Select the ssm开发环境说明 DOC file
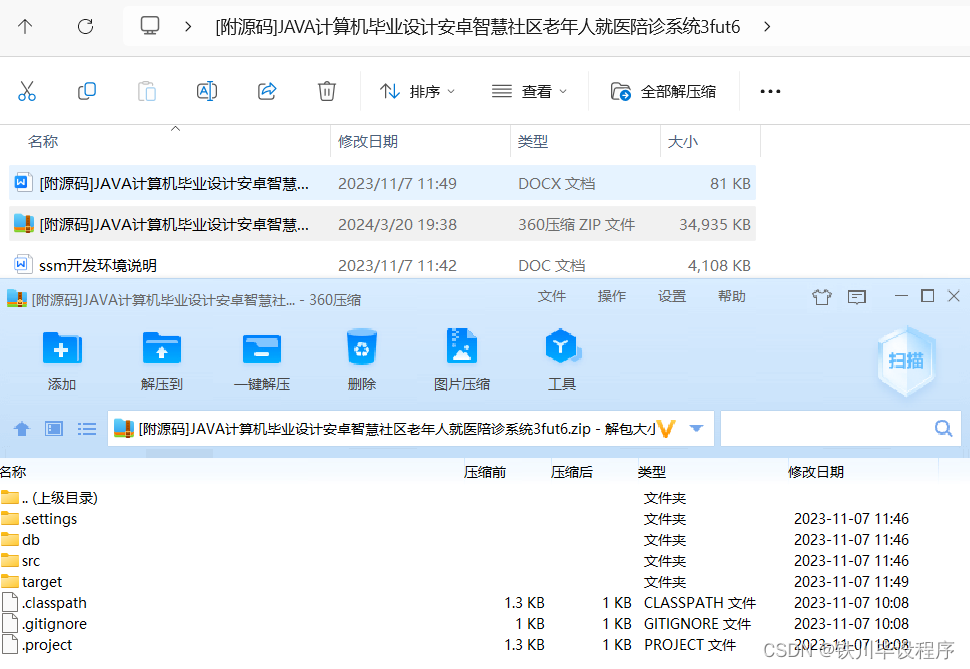Image resolution: width=970 pixels, height=669 pixels. (382, 265)
